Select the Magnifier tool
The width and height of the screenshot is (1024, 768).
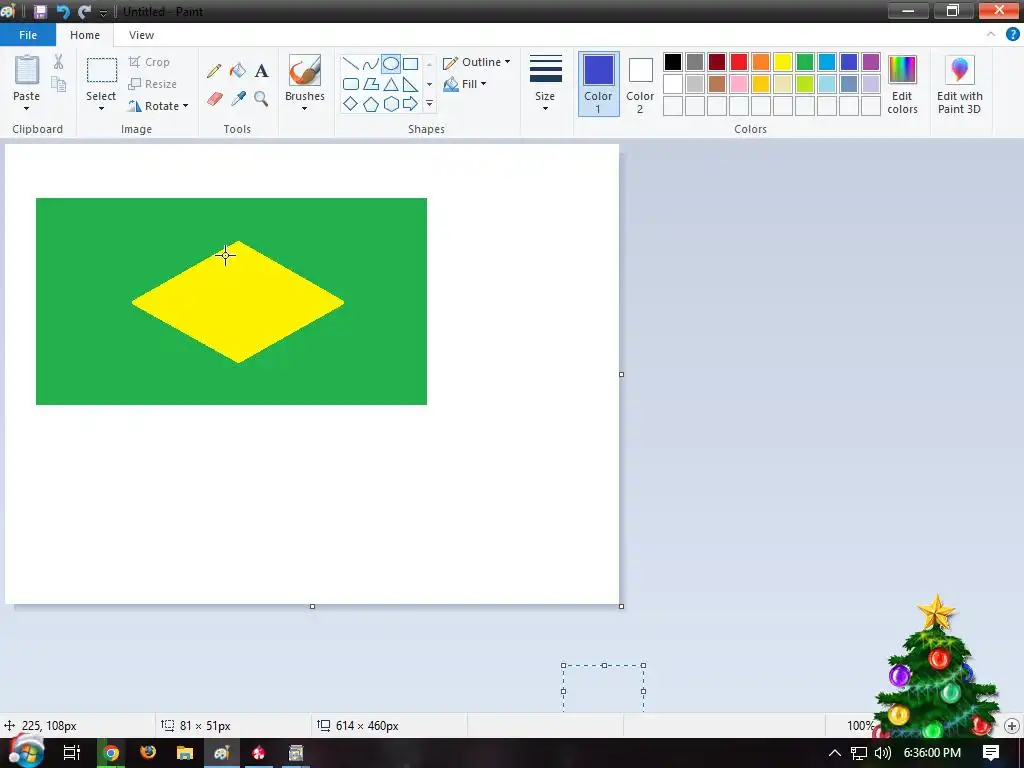tap(261, 99)
